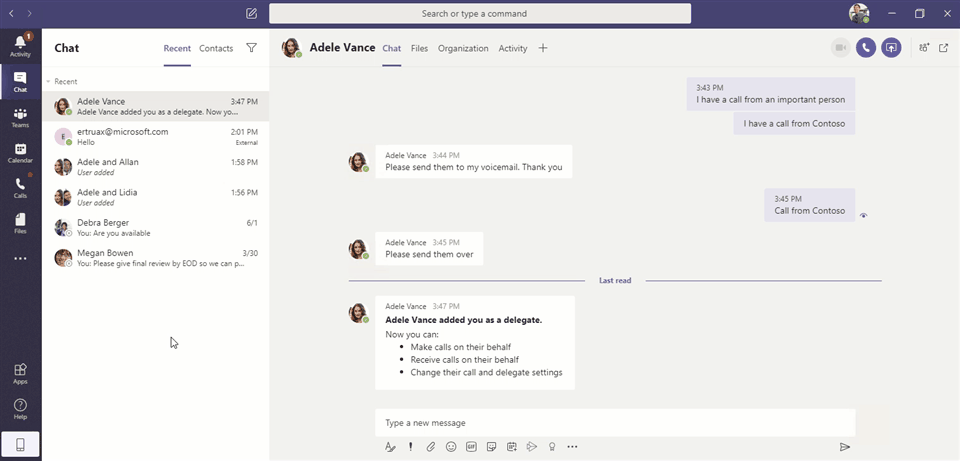Open the Files section in sidebar
This screenshot has height=461, width=960.
coord(20,223)
